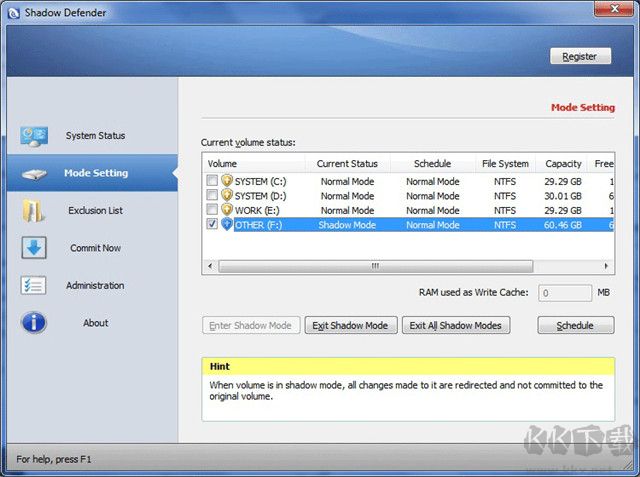Check the SYSTEM (C:) volume checkbox

click(x=212, y=180)
